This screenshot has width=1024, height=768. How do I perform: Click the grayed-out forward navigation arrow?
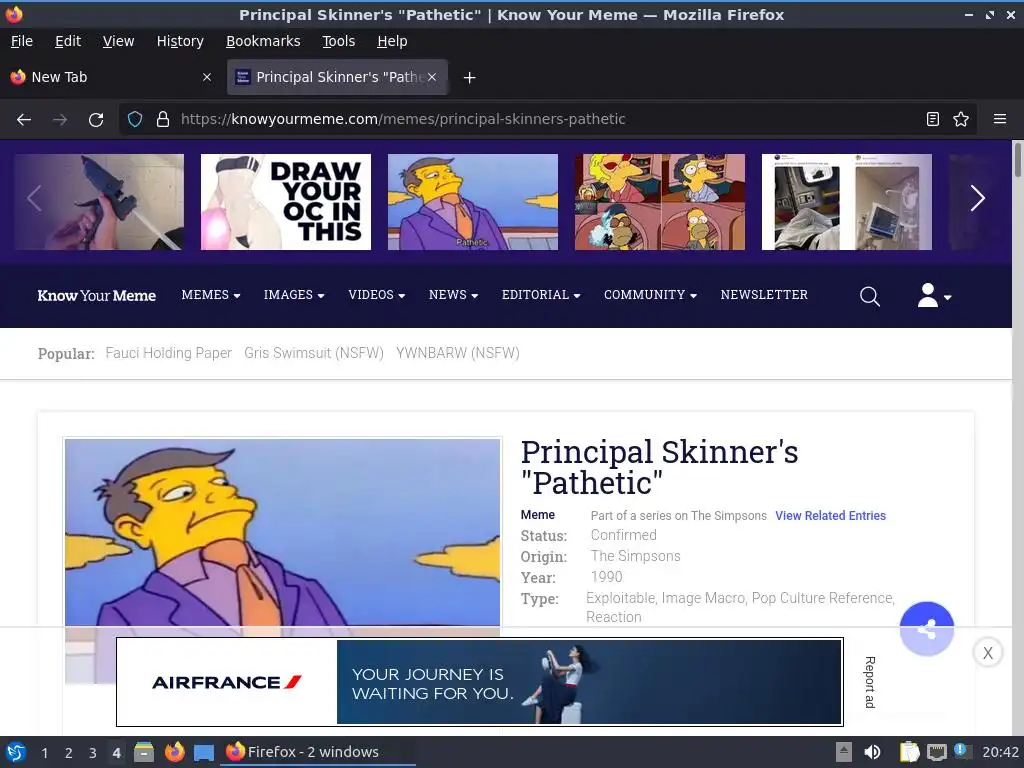click(60, 120)
